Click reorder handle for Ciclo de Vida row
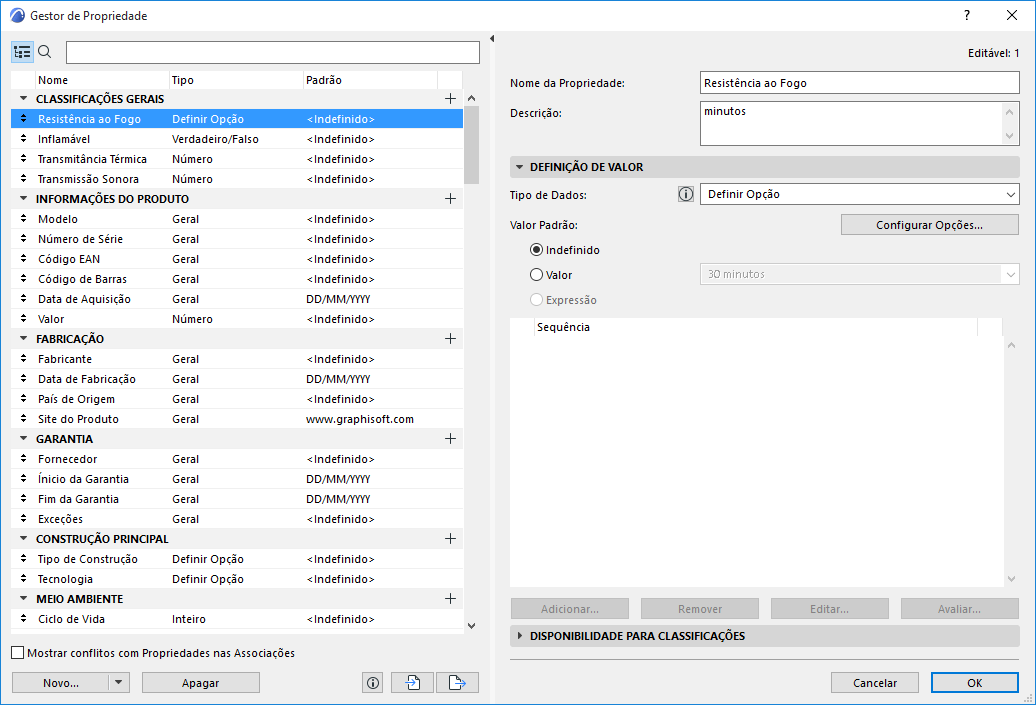Screen dimensions: 1036x705 [x=24, y=619]
